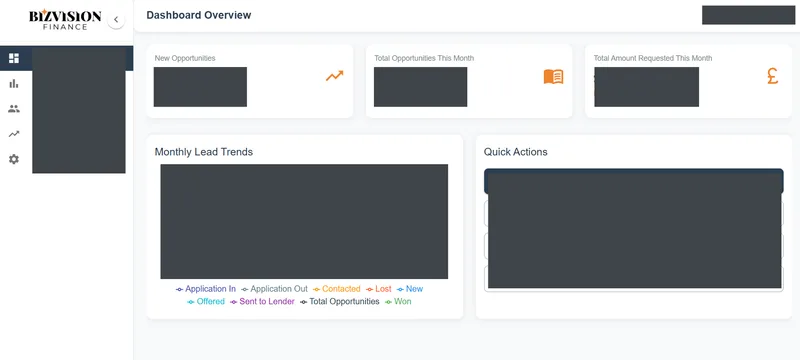
Task: Collapse the sidebar with the chevron button
Action: 116,20
